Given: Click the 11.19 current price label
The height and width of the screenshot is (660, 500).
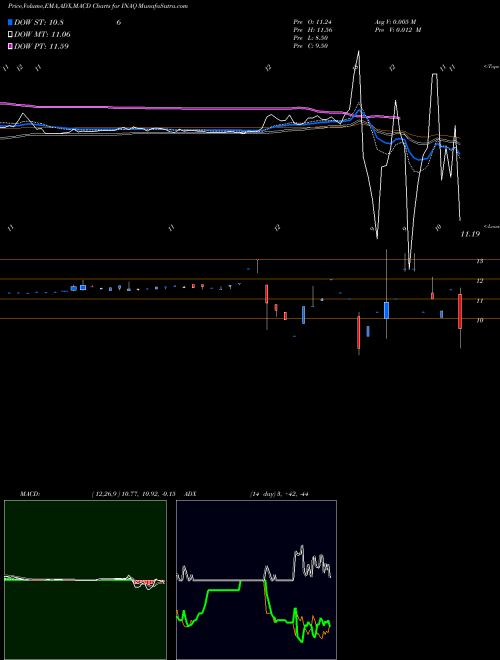Looking at the screenshot, I should (x=470, y=234).
